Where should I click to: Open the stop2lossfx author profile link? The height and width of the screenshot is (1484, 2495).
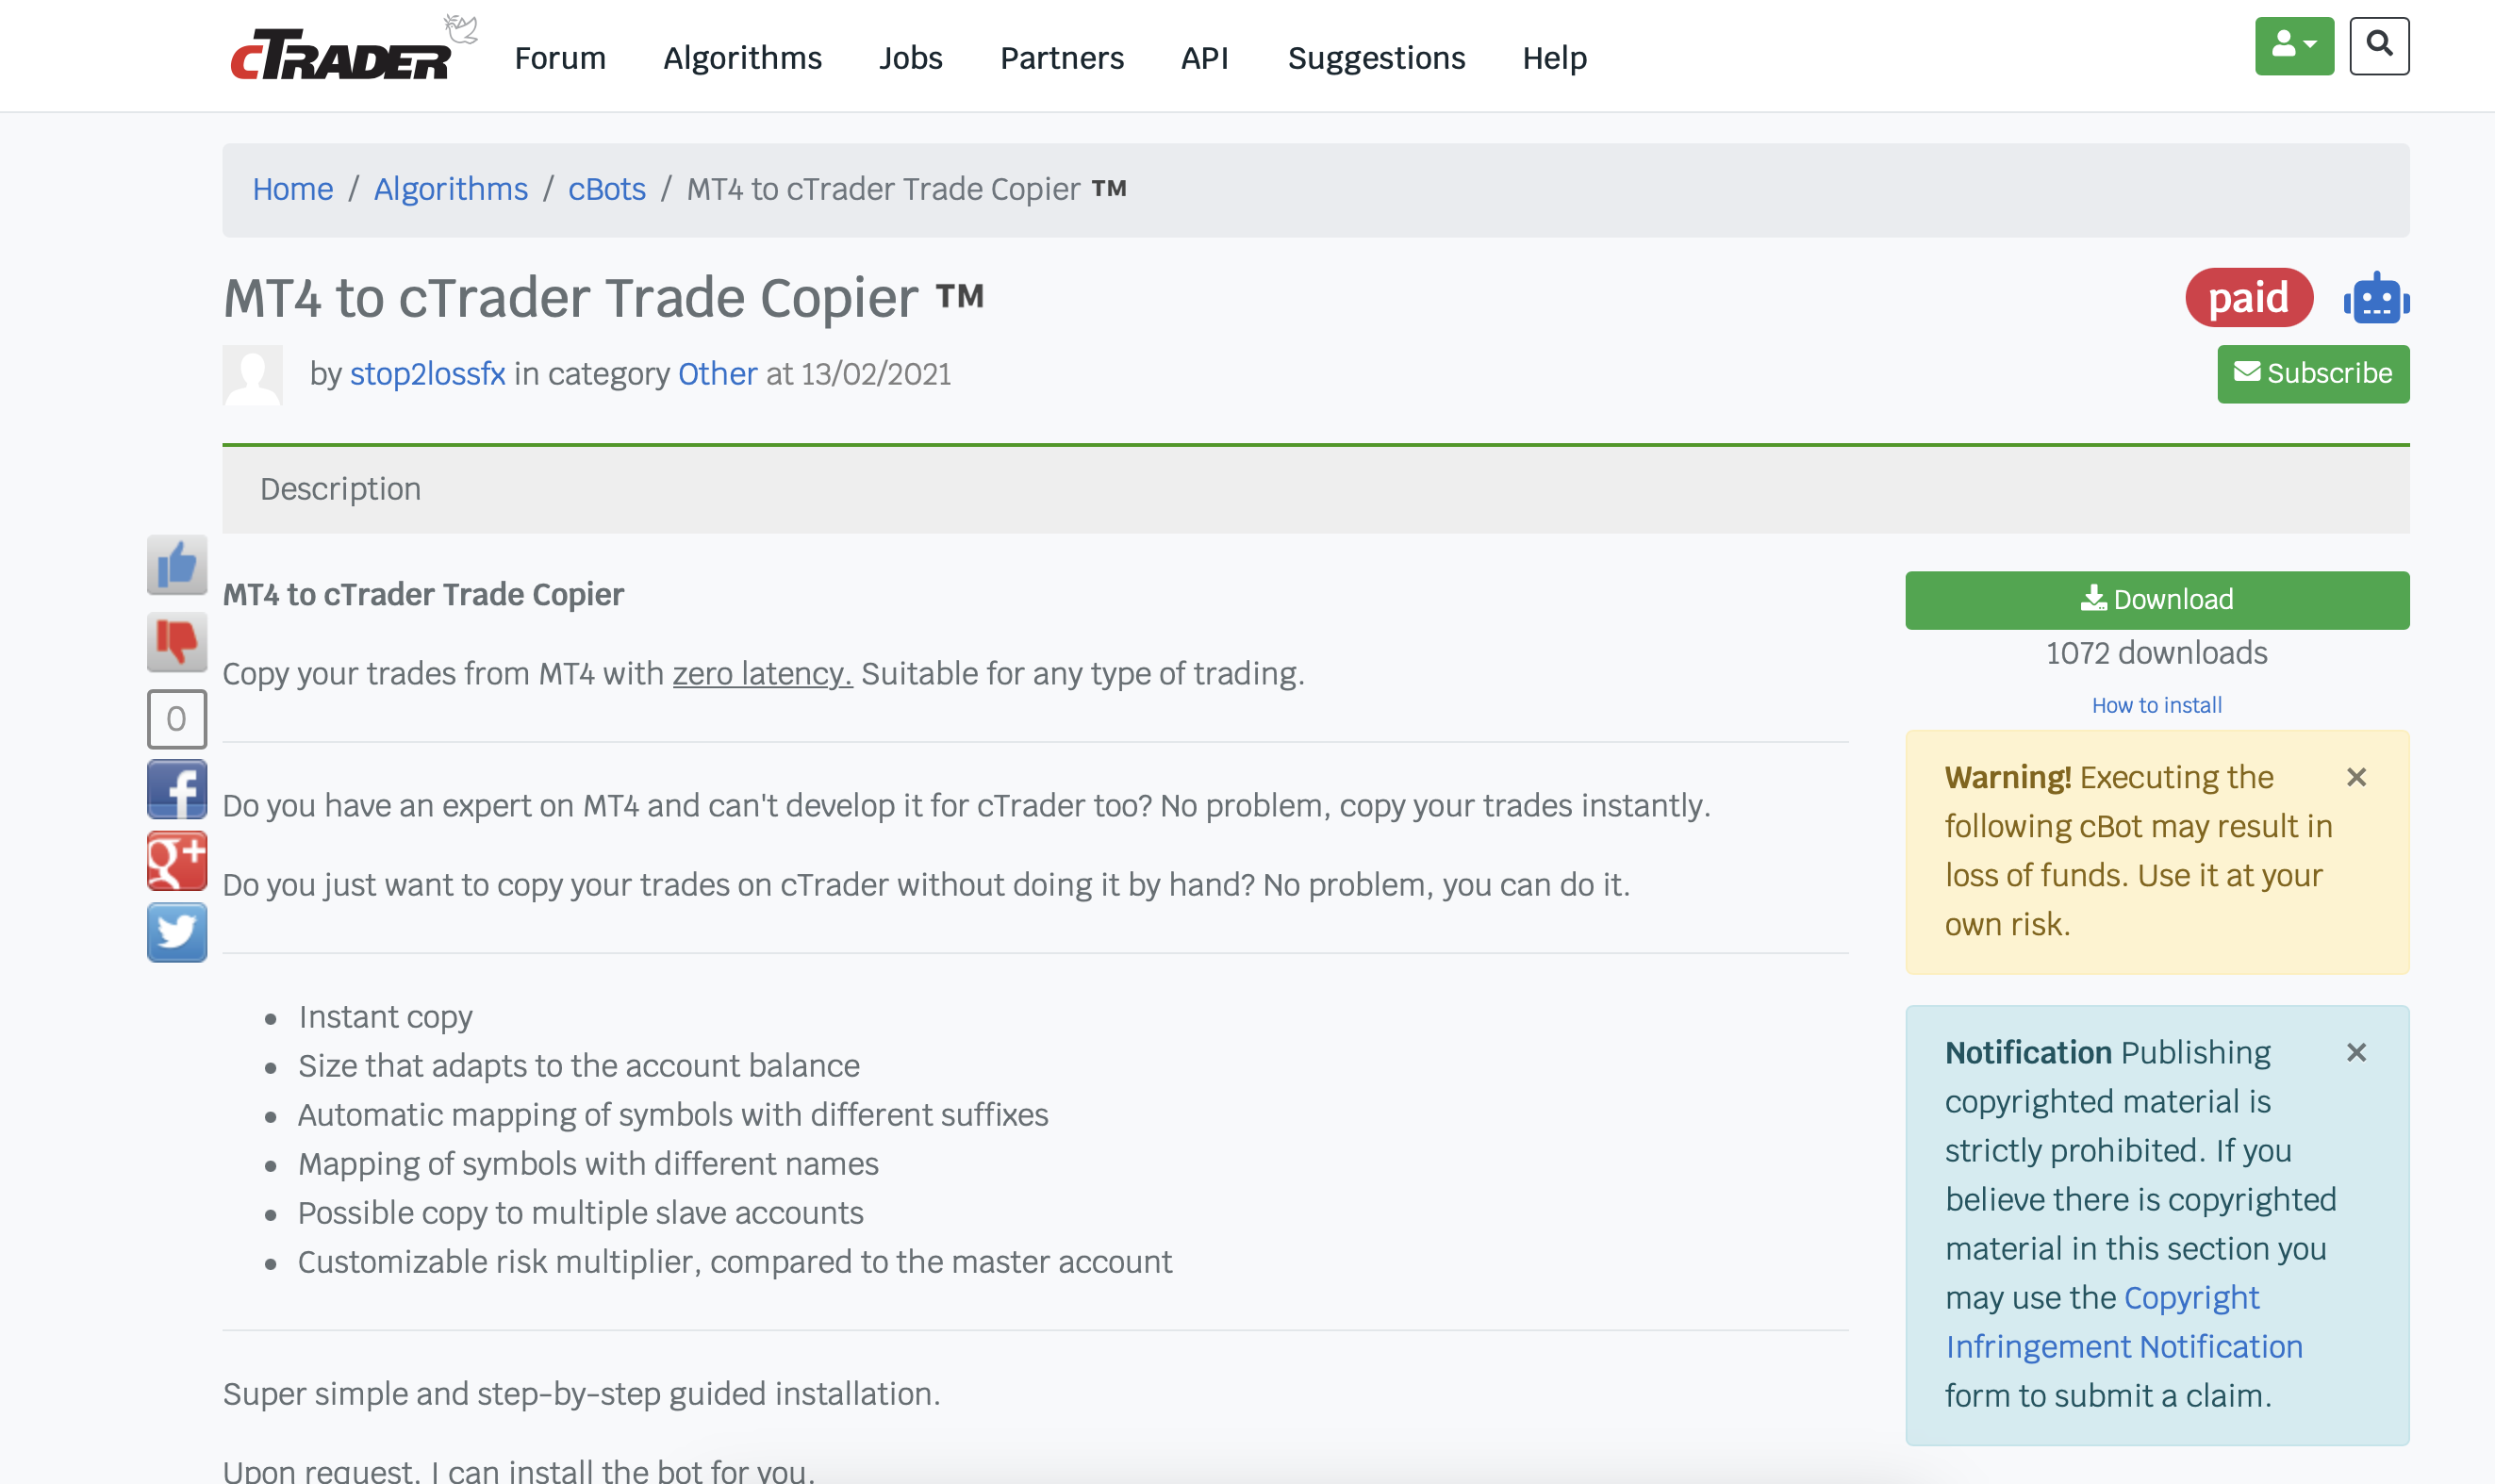[427, 374]
